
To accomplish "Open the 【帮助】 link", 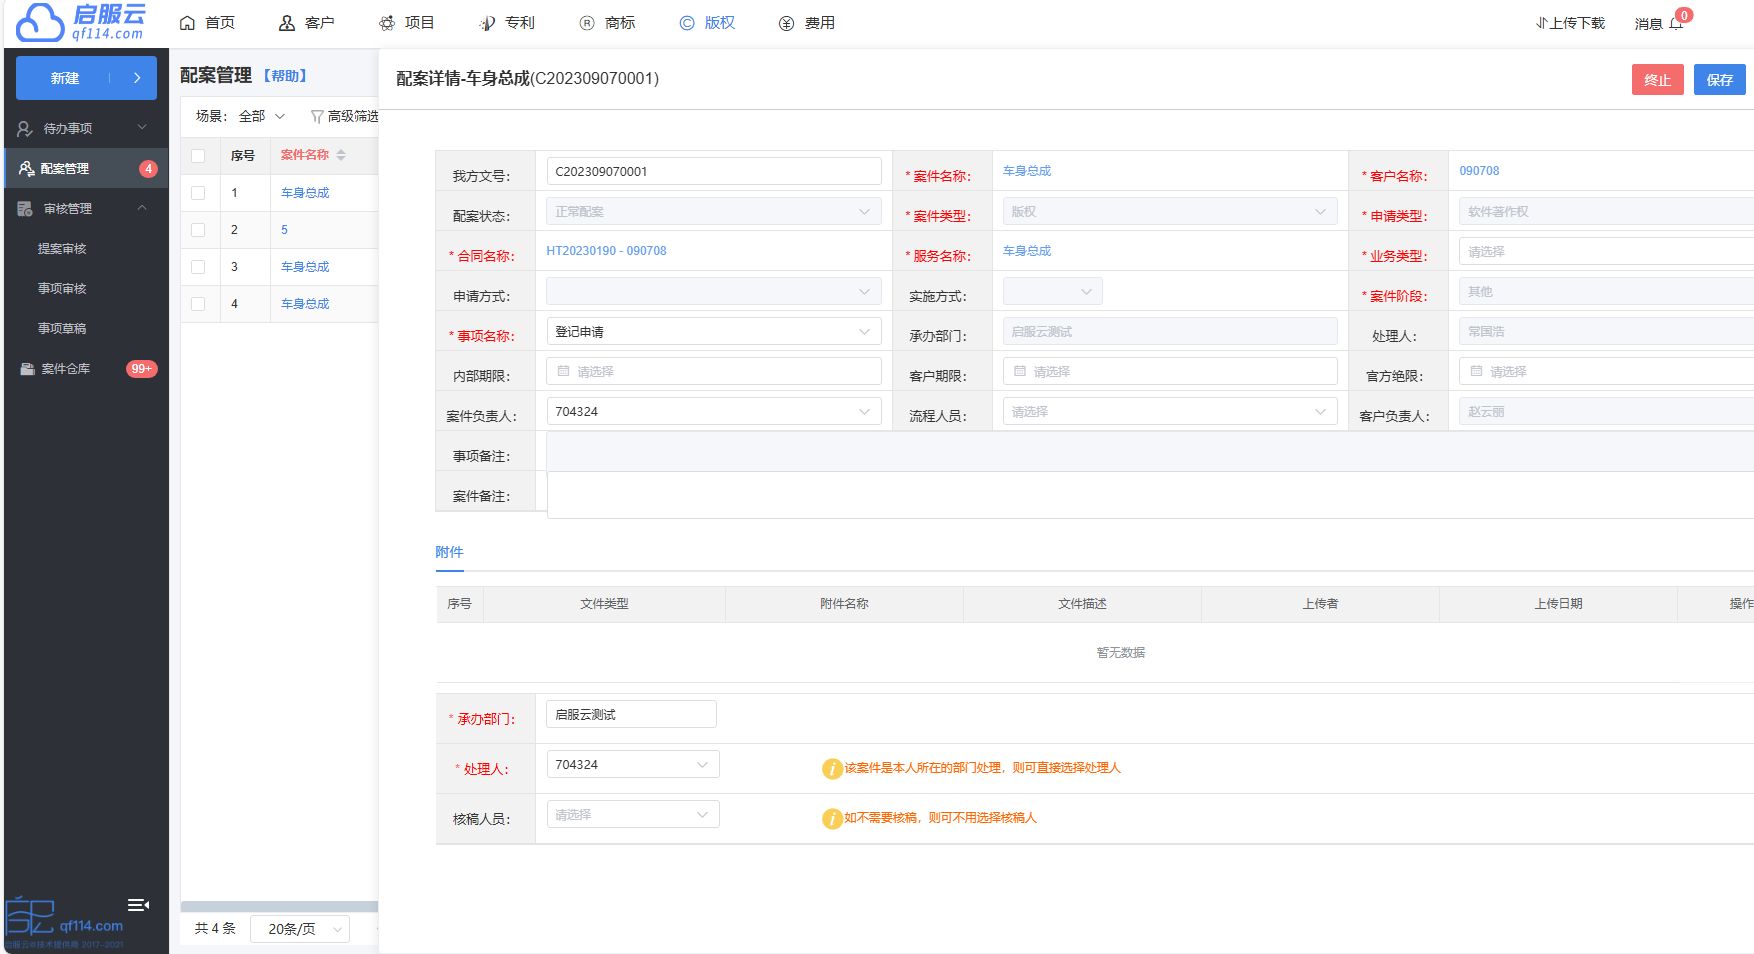I will (285, 76).
